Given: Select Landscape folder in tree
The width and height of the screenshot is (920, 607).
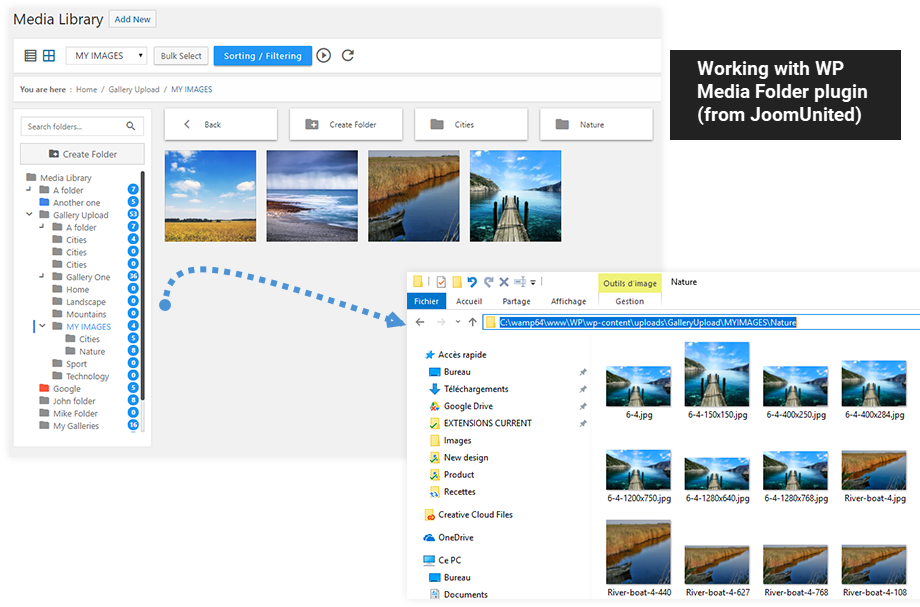Looking at the screenshot, I should pos(86,302).
